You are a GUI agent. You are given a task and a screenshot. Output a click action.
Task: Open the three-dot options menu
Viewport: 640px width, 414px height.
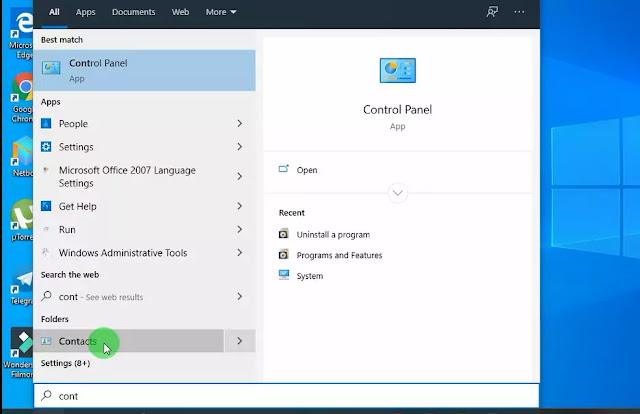519,12
